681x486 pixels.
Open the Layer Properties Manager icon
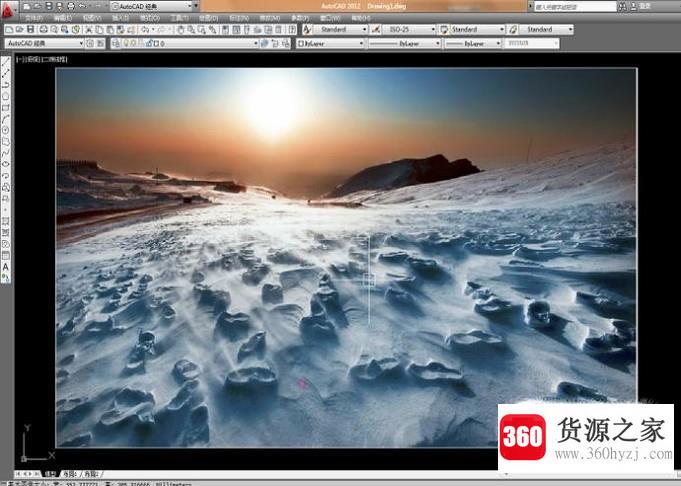tap(116, 43)
